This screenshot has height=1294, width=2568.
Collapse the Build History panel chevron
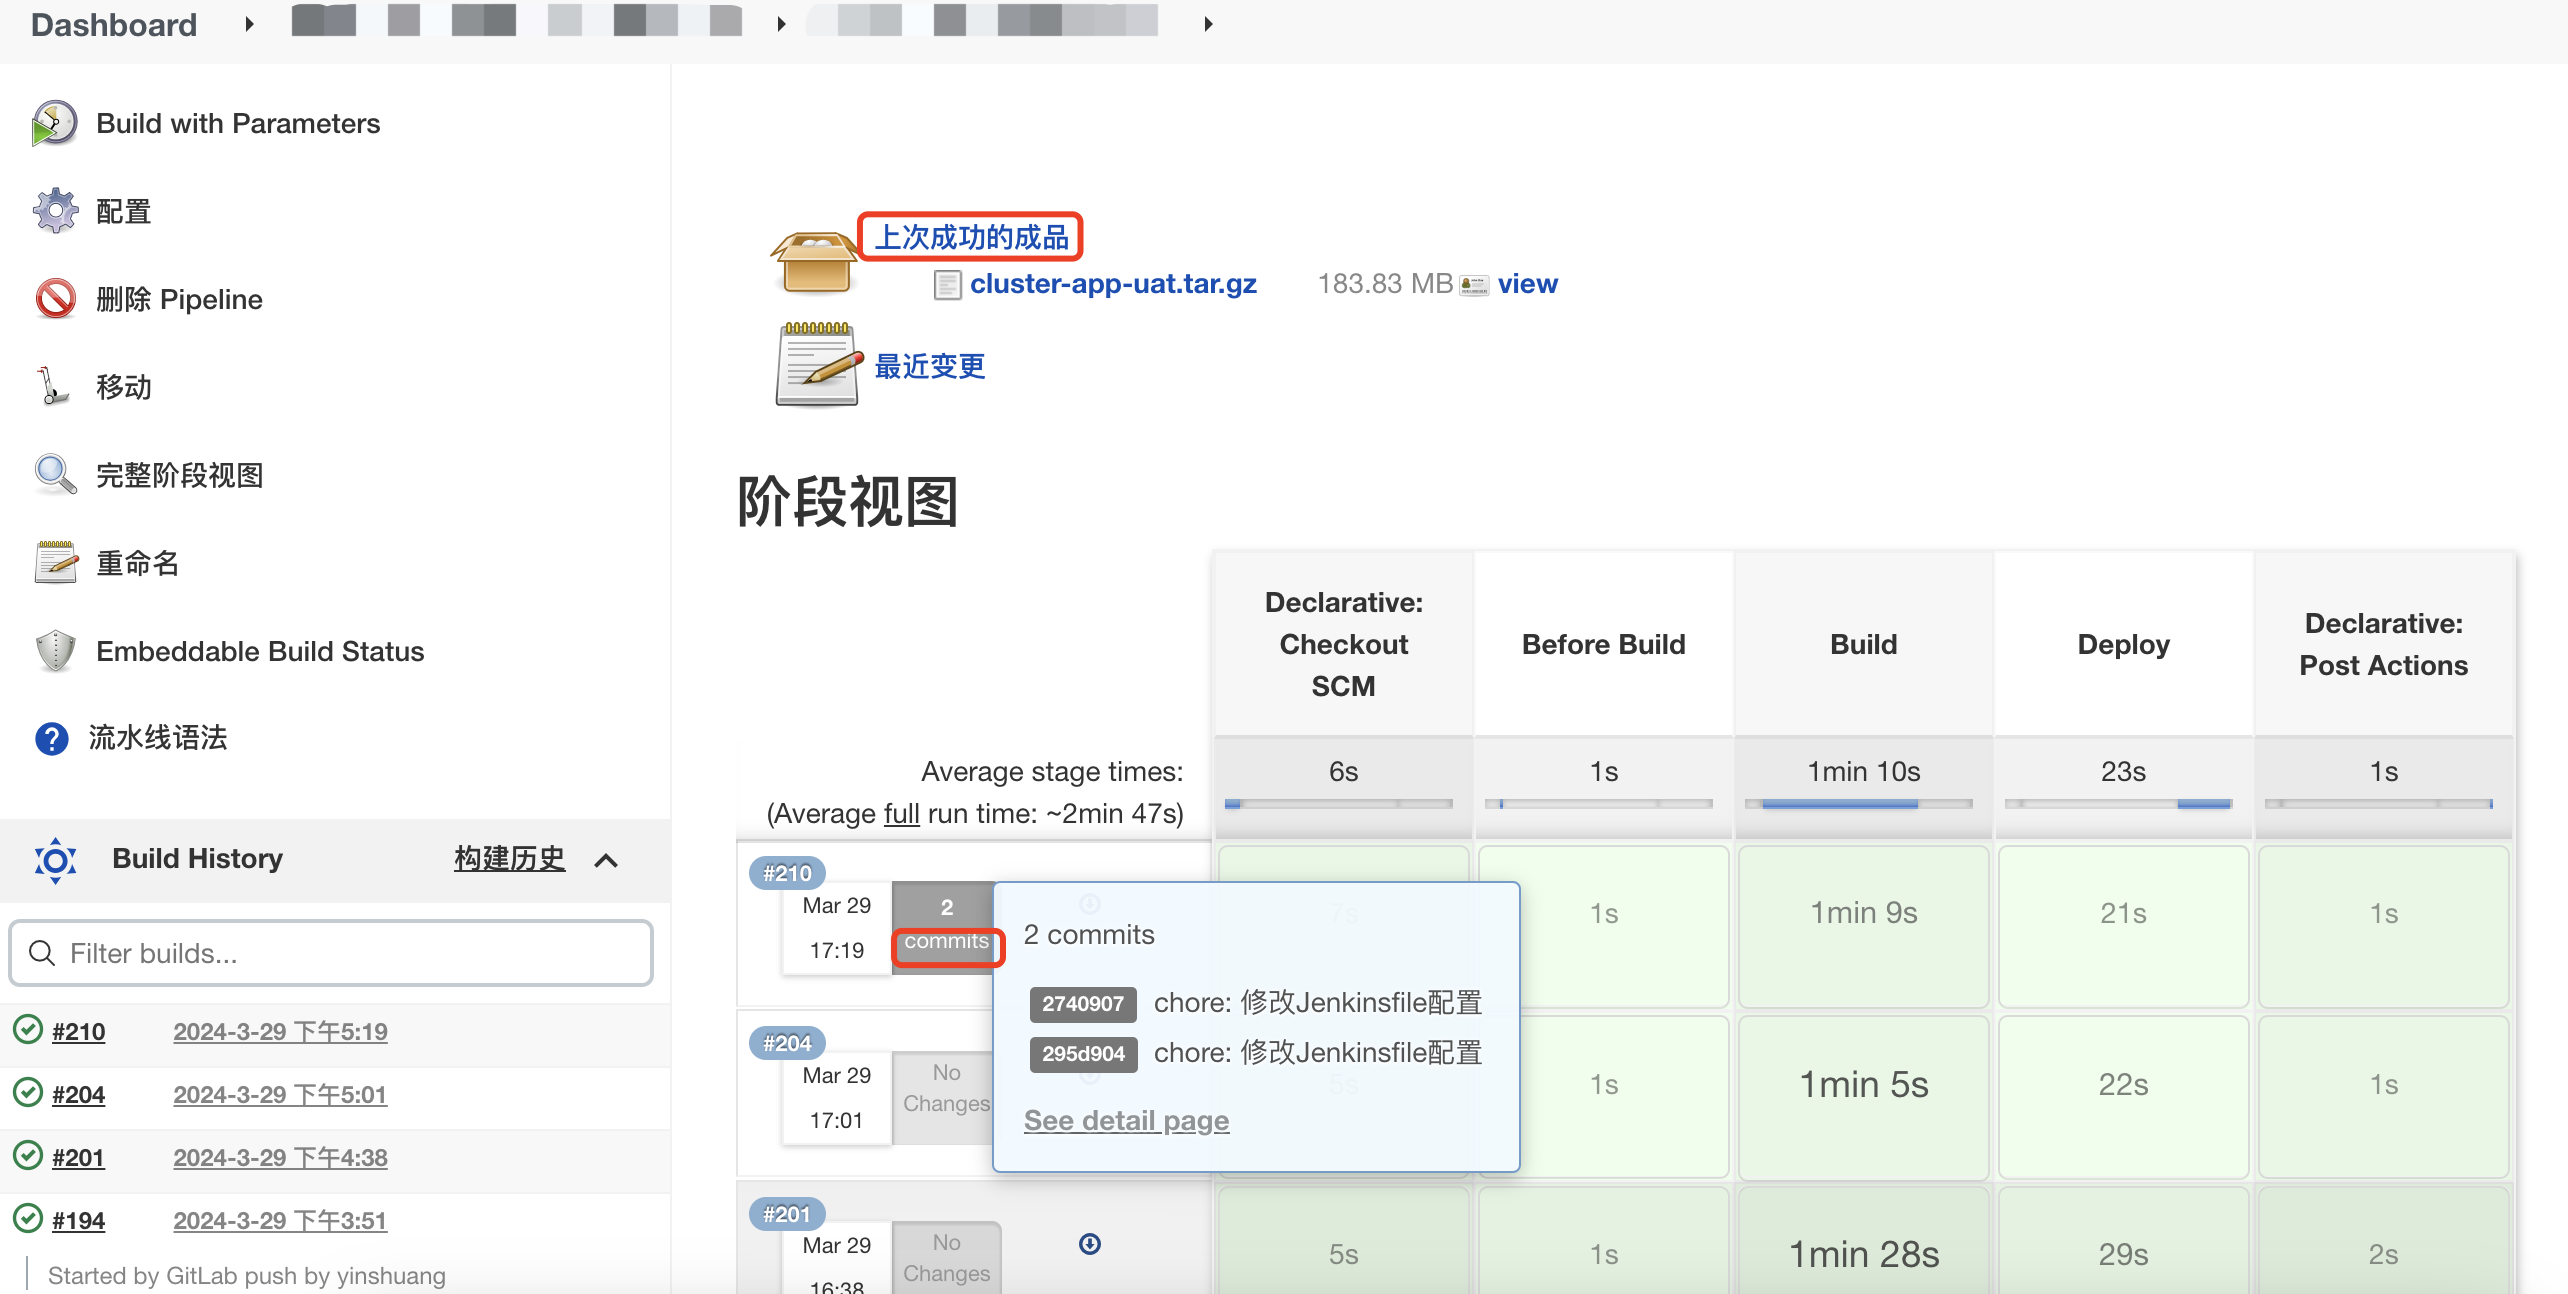pyautogui.click(x=606, y=860)
